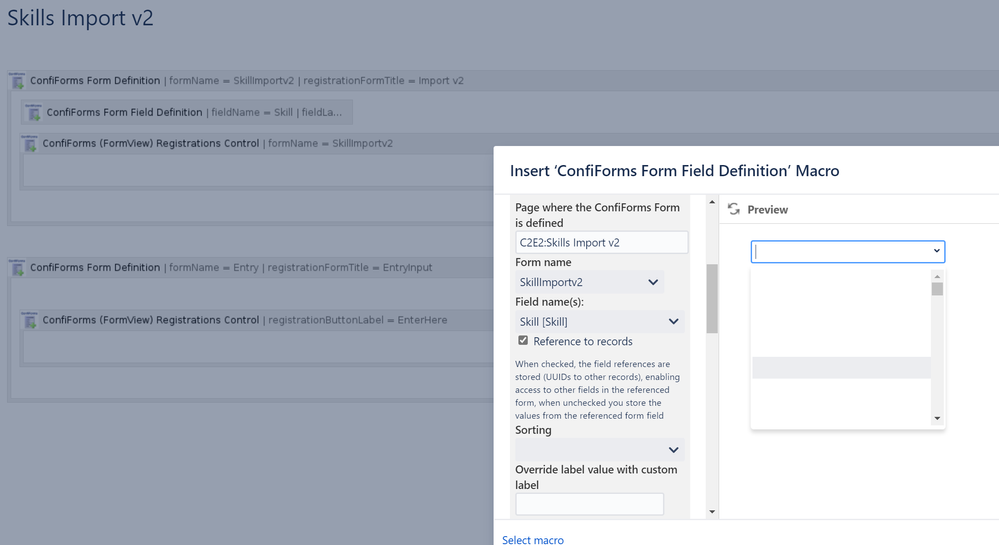
Task: Click the preview list scroll up arrow
Action: tap(937, 277)
